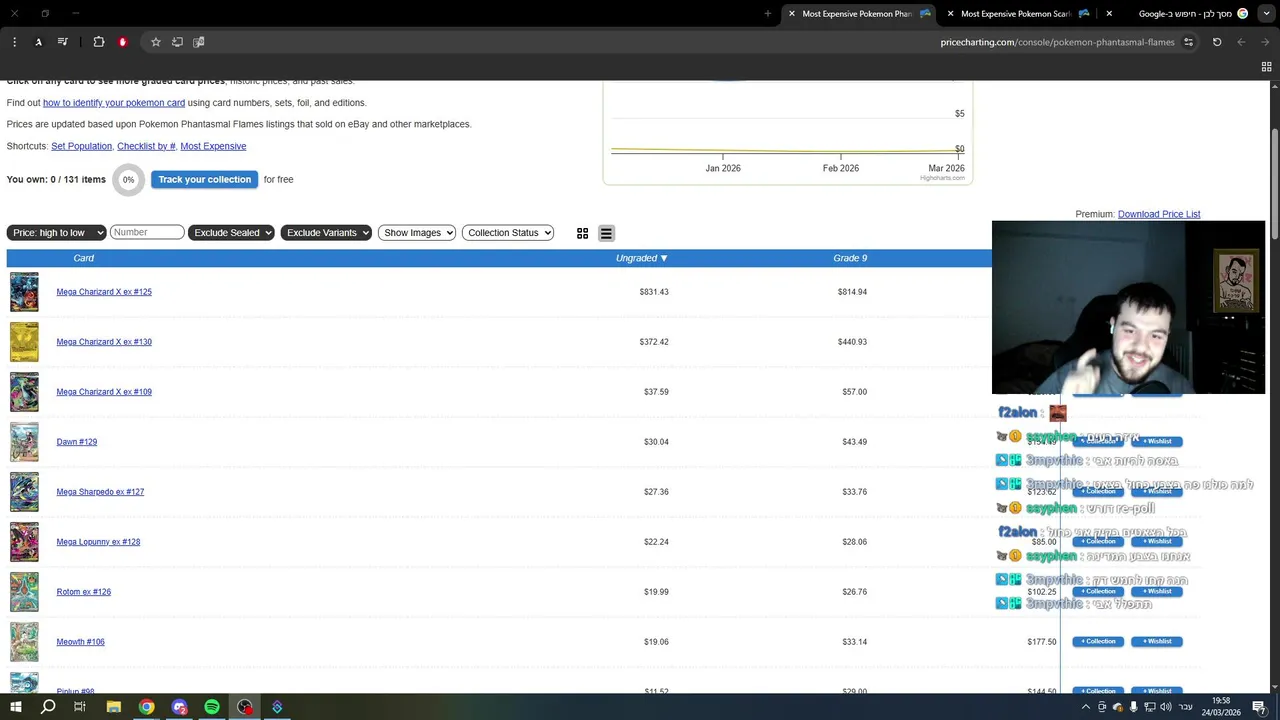
Task: Open the Price: high to low dropdown
Action: (x=56, y=233)
